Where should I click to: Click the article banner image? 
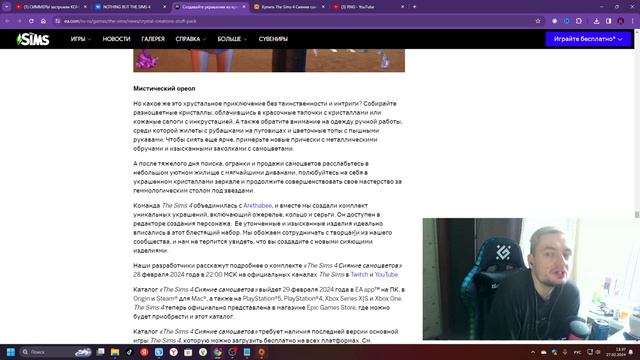pos(269,60)
